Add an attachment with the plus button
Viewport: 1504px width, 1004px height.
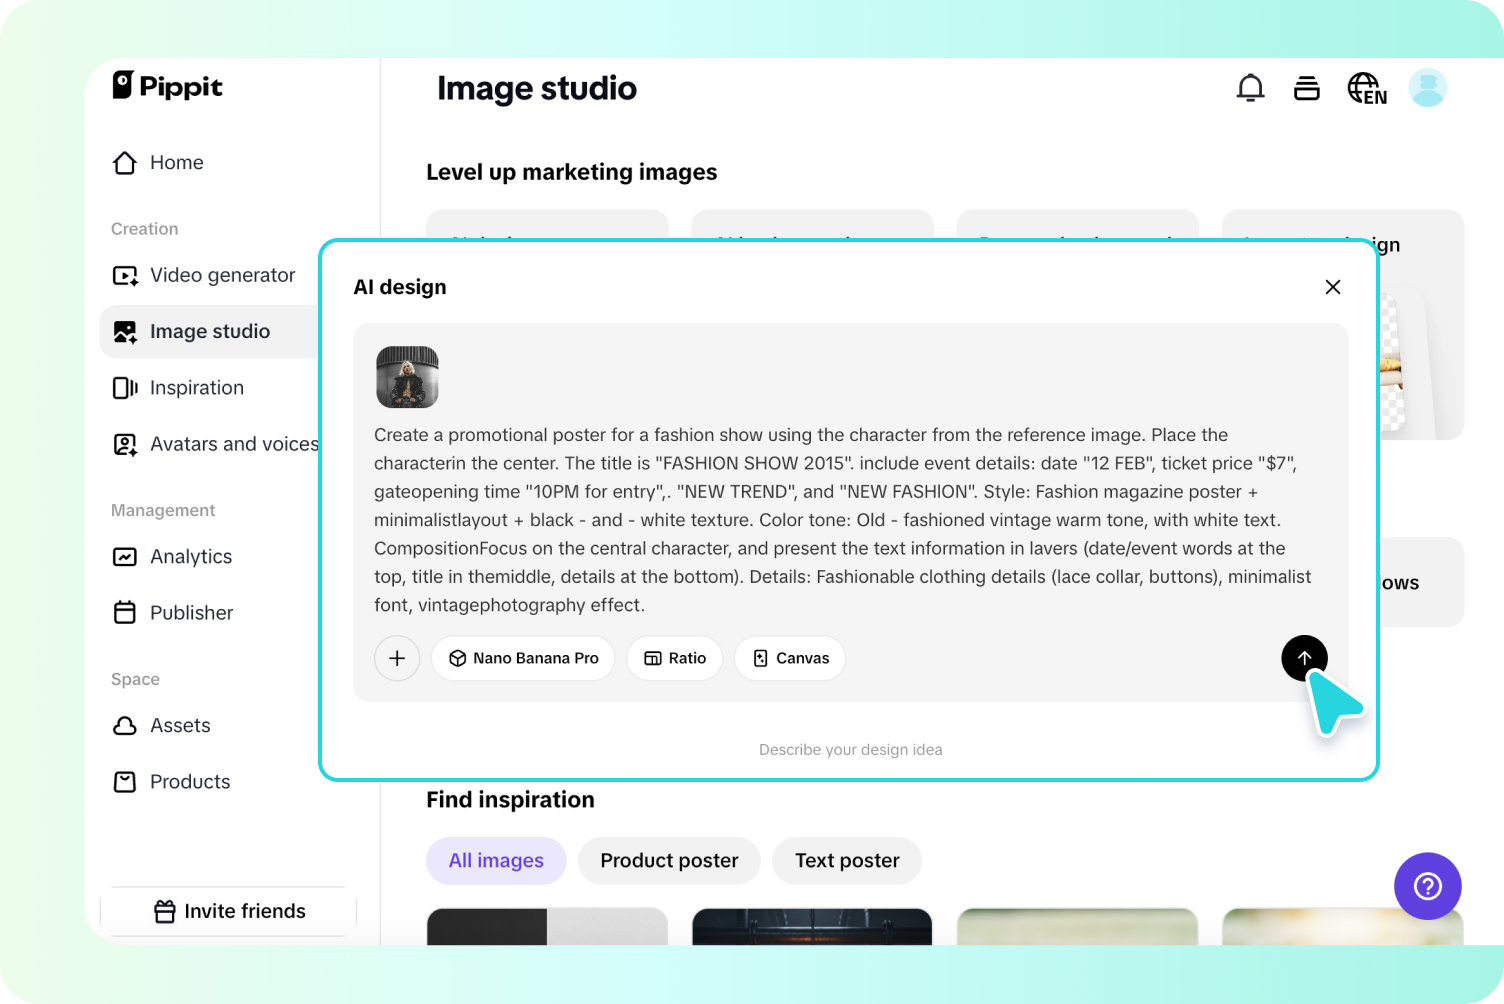pyautogui.click(x=397, y=658)
